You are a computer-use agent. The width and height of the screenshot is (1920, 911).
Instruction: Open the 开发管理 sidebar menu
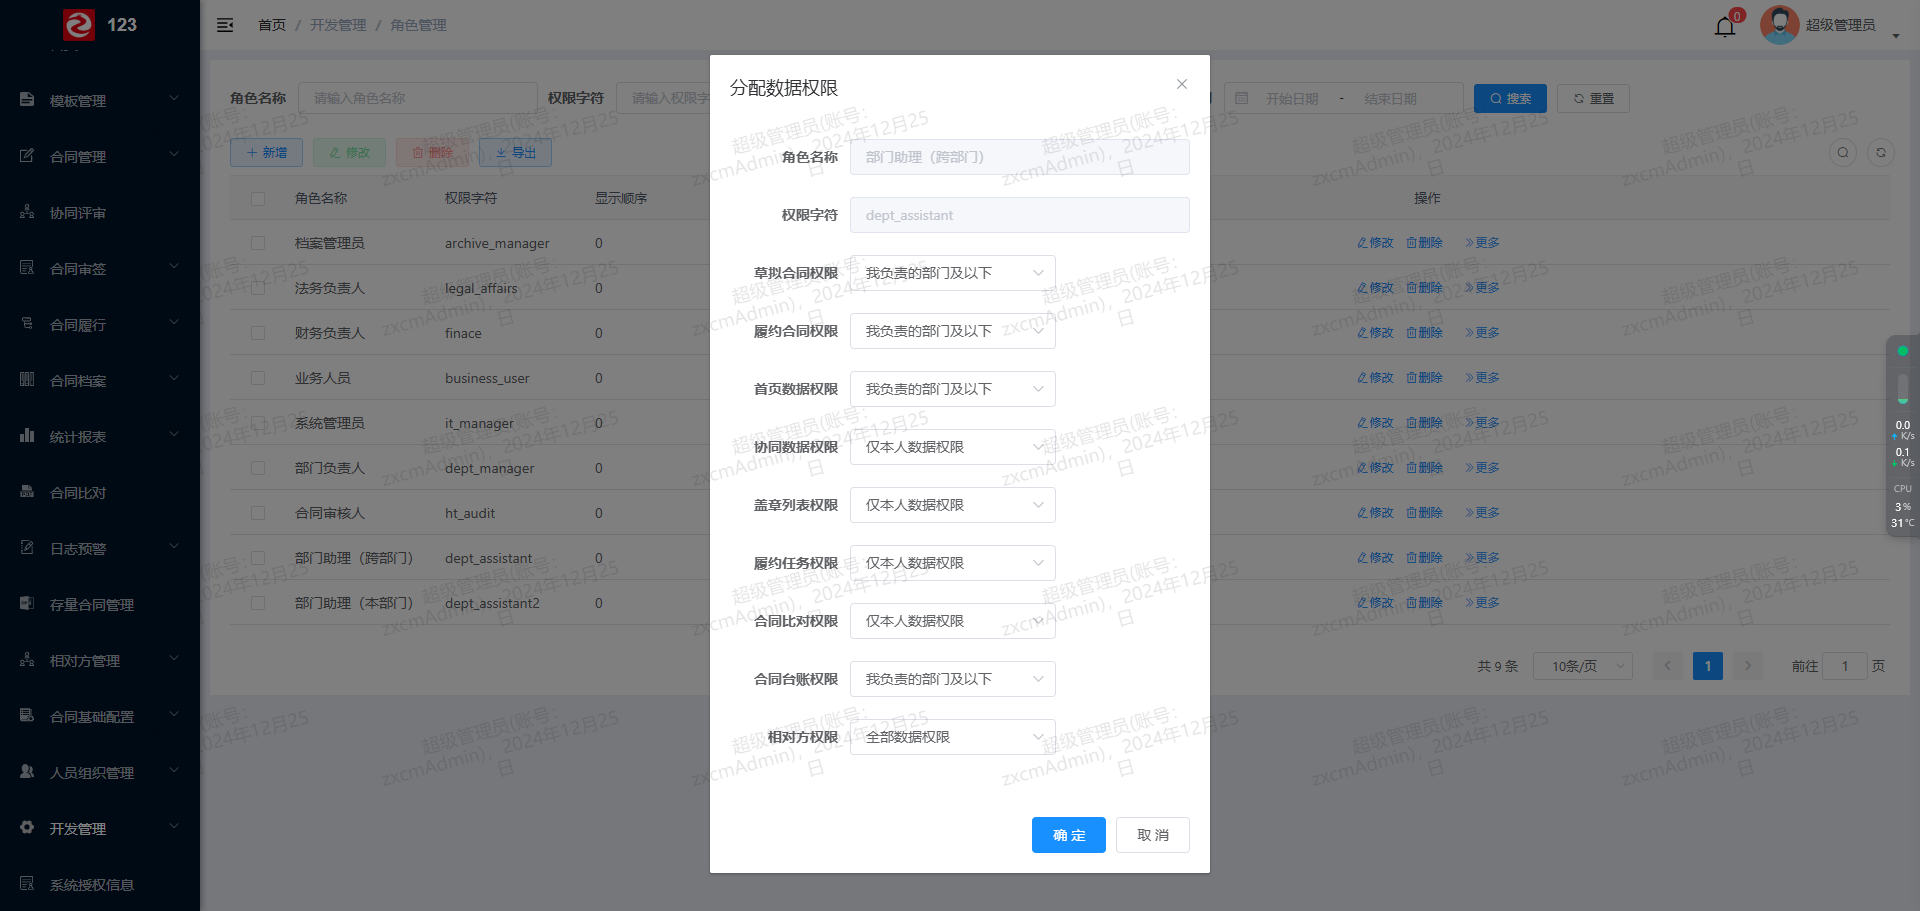tap(100, 829)
